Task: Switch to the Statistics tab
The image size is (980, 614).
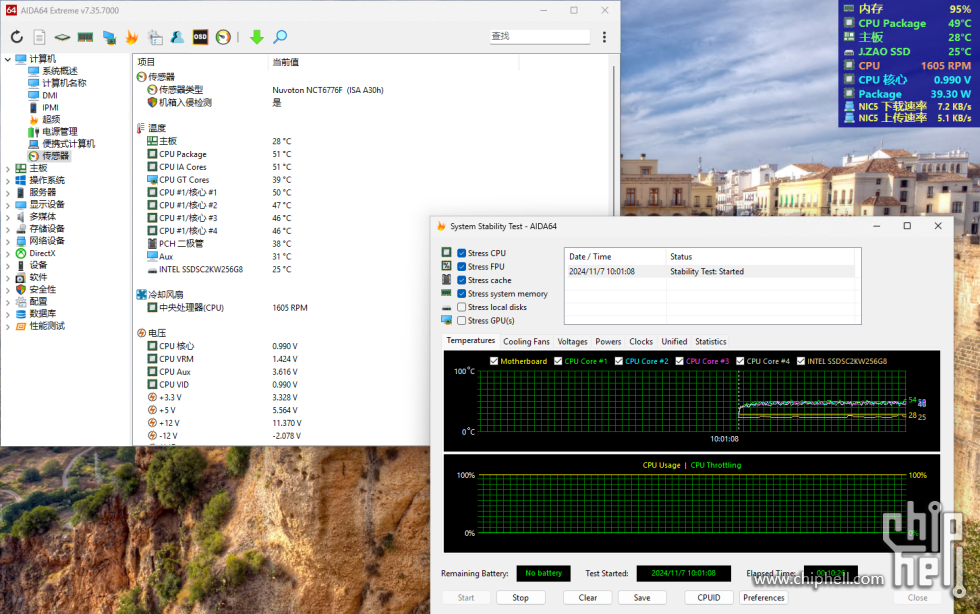Action: click(x=711, y=342)
